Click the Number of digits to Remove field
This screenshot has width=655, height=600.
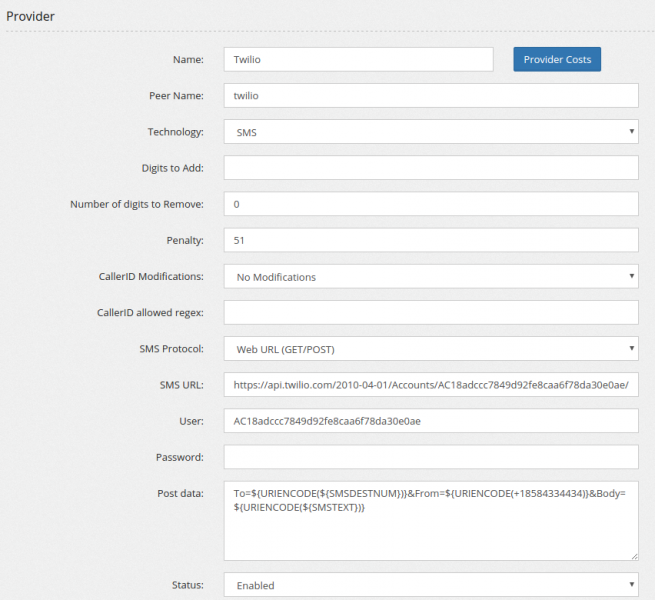430,204
